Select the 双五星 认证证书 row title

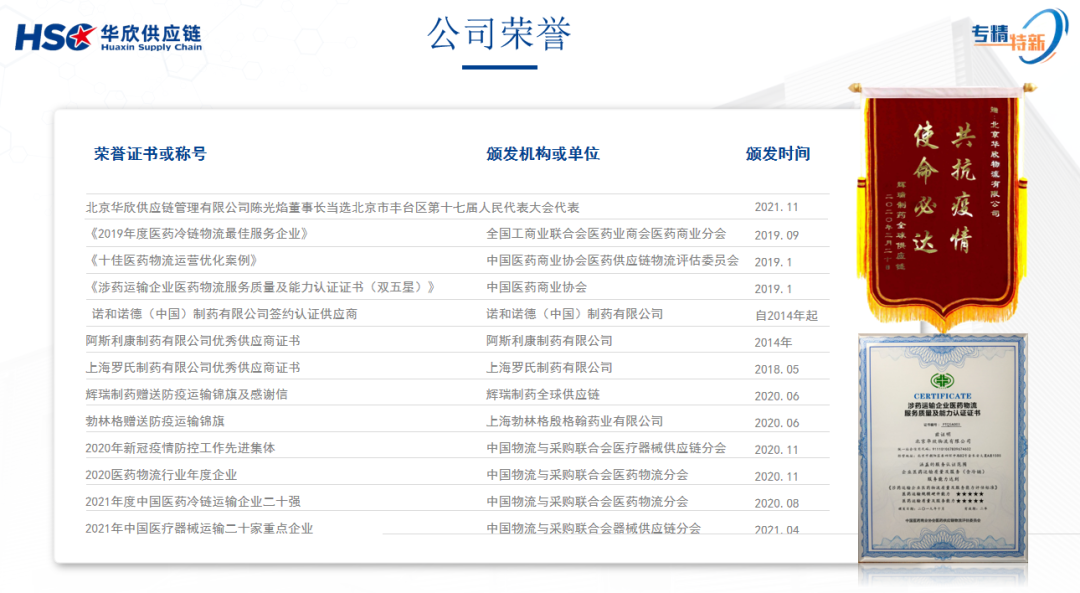coord(261,288)
